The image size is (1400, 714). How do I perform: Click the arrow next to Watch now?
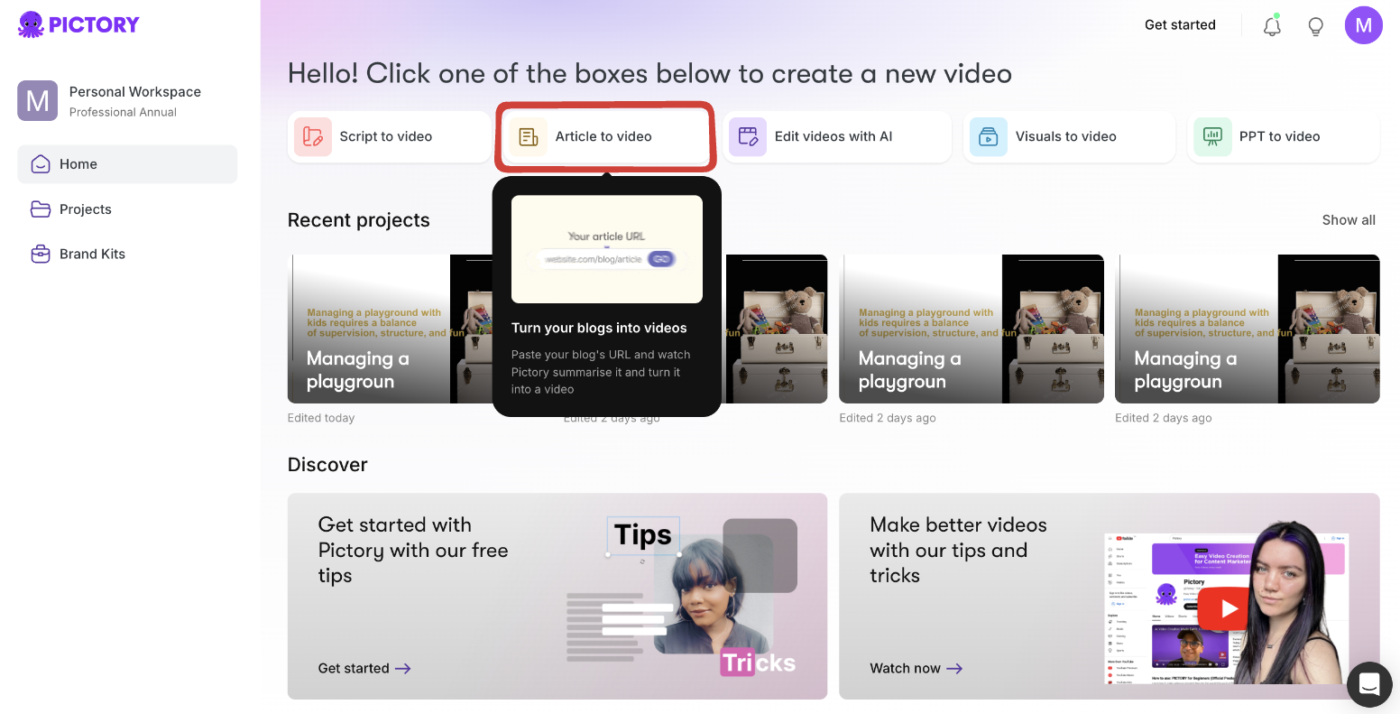click(954, 668)
